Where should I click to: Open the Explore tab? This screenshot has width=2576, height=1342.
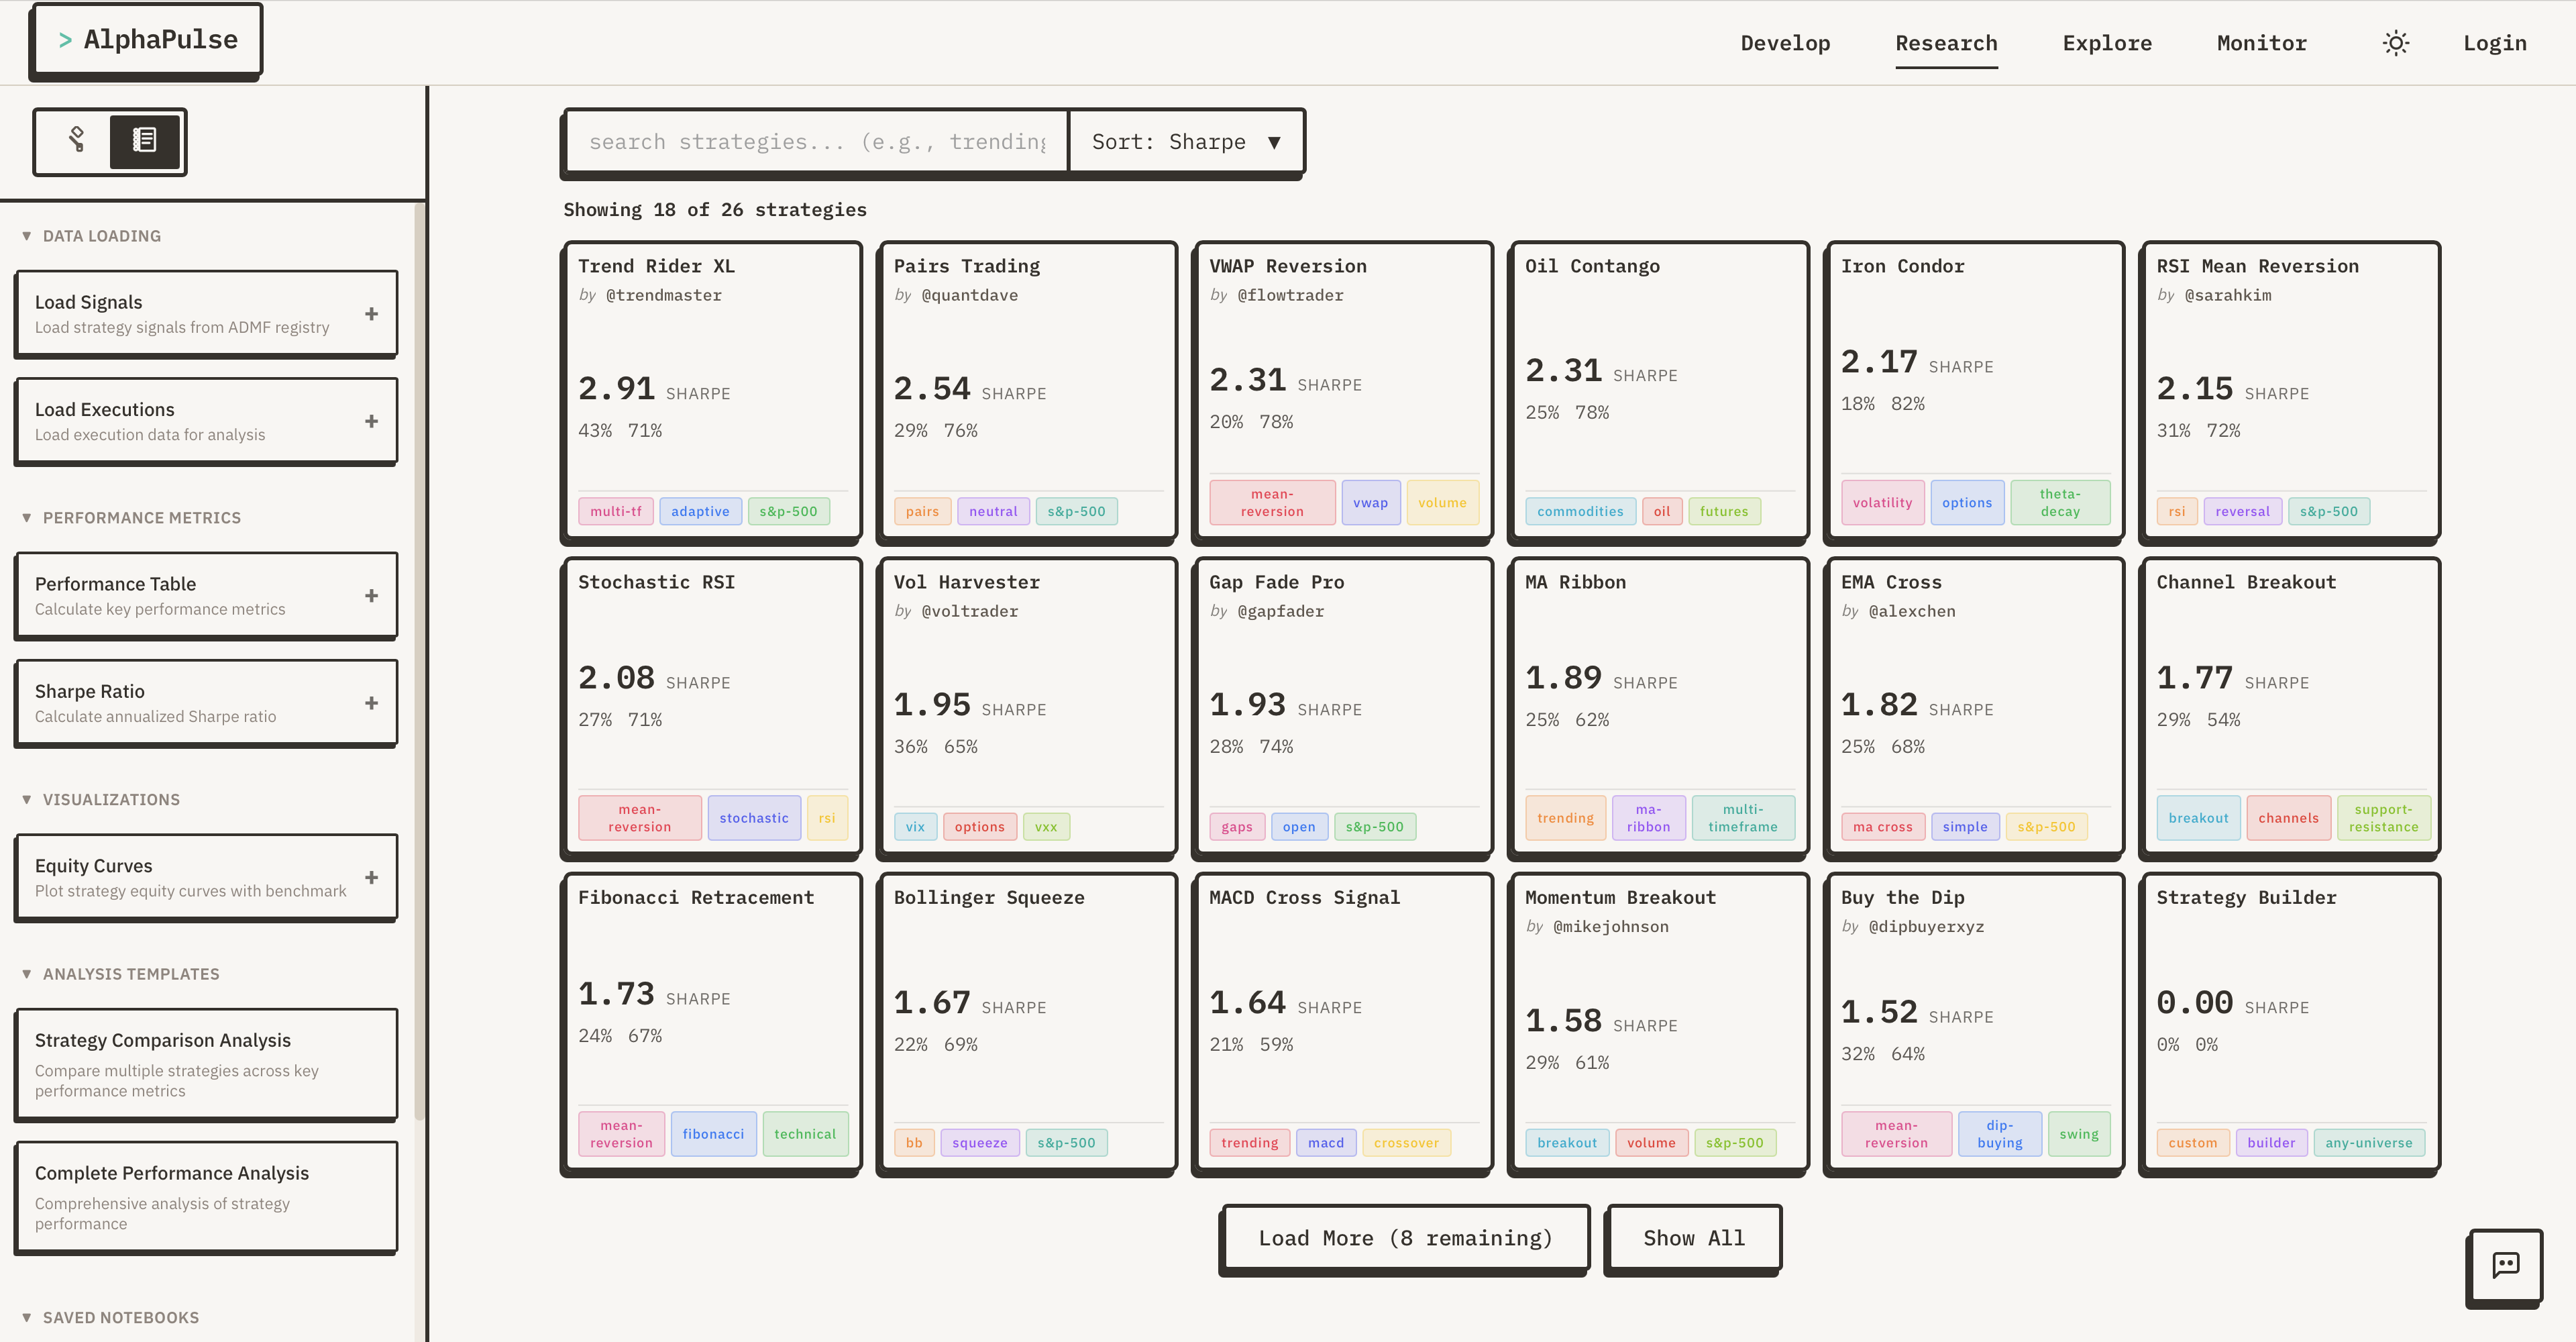2107,43
